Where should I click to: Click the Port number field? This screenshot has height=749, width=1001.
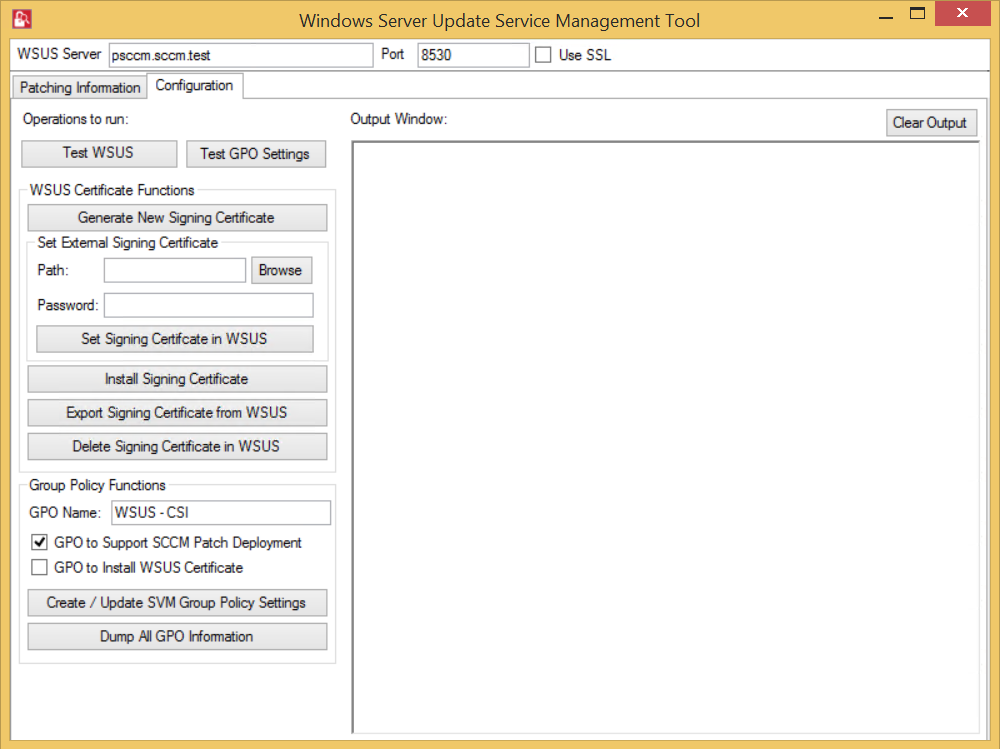472,55
